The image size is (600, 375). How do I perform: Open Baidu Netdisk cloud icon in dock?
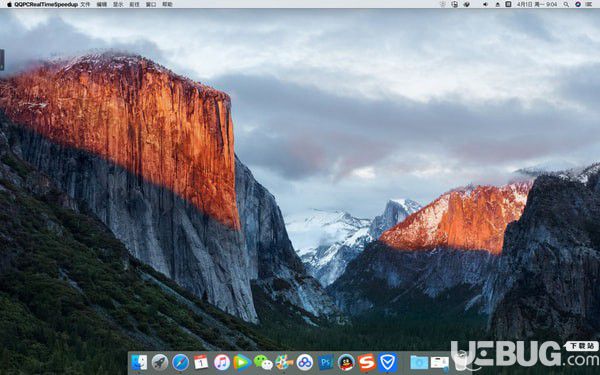point(305,362)
